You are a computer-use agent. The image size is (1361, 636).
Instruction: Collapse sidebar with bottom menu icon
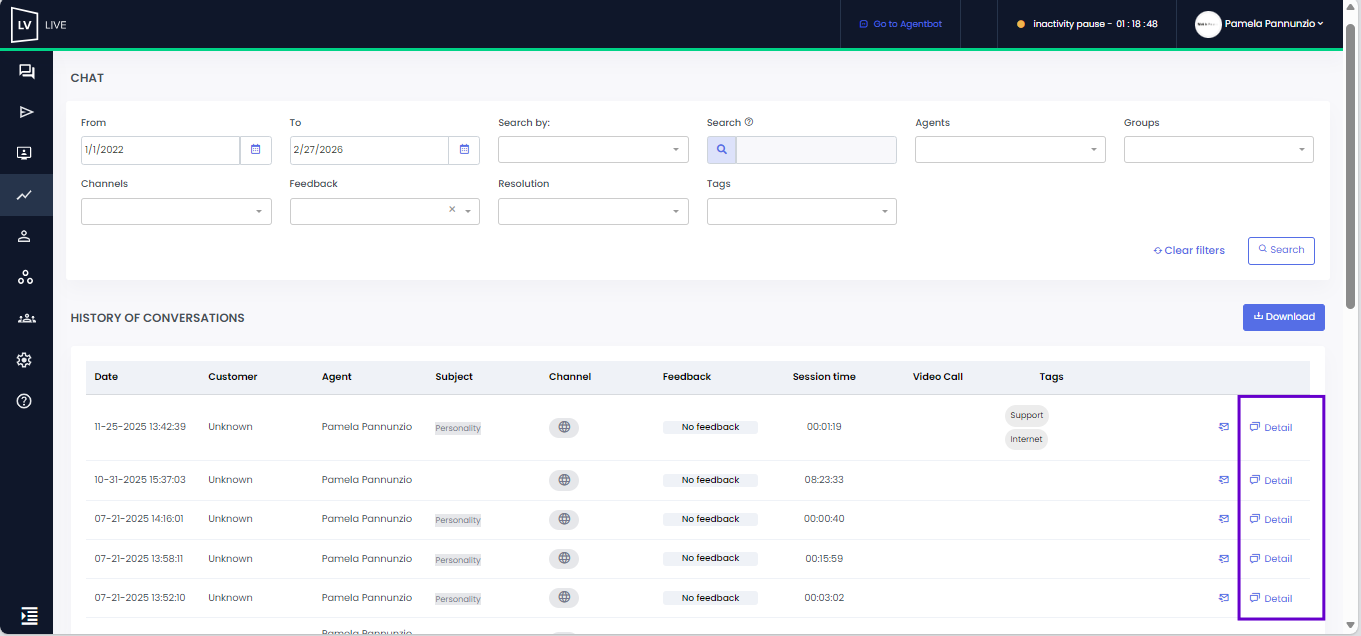click(x=29, y=615)
